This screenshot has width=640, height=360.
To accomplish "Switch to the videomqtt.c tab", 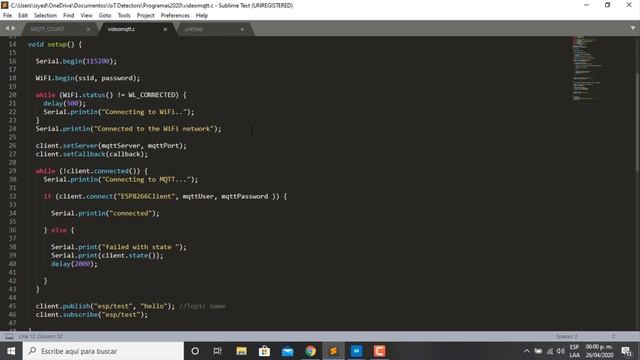I will [x=121, y=29].
